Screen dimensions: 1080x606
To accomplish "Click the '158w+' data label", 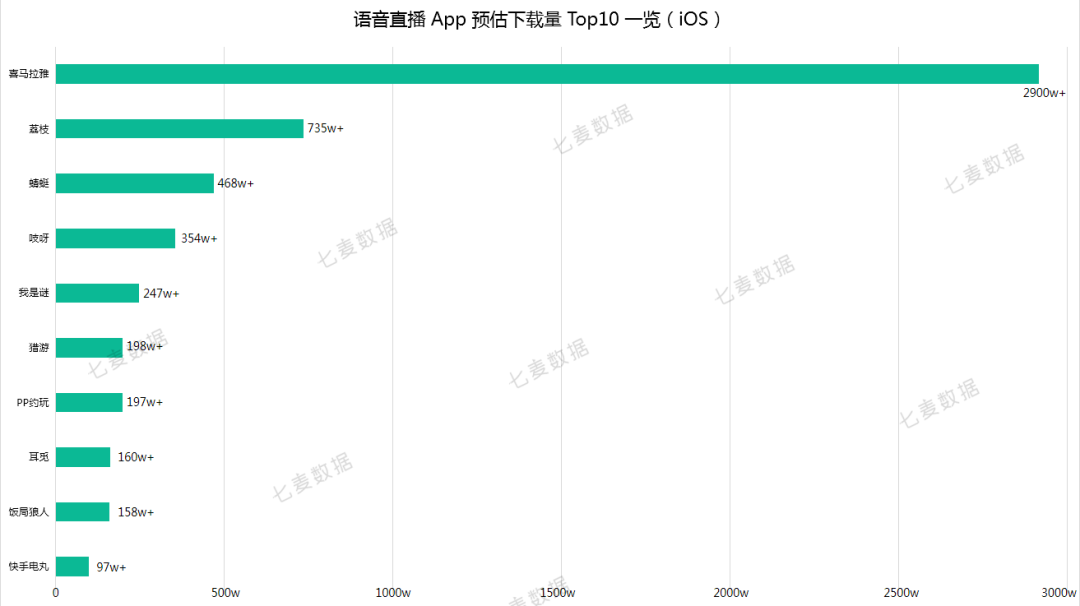I will pos(136,512).
